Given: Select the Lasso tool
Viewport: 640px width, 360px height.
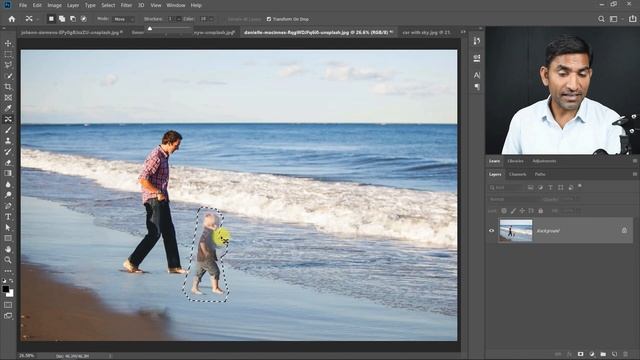Looking at the screenshot, I should pos(8,65).
